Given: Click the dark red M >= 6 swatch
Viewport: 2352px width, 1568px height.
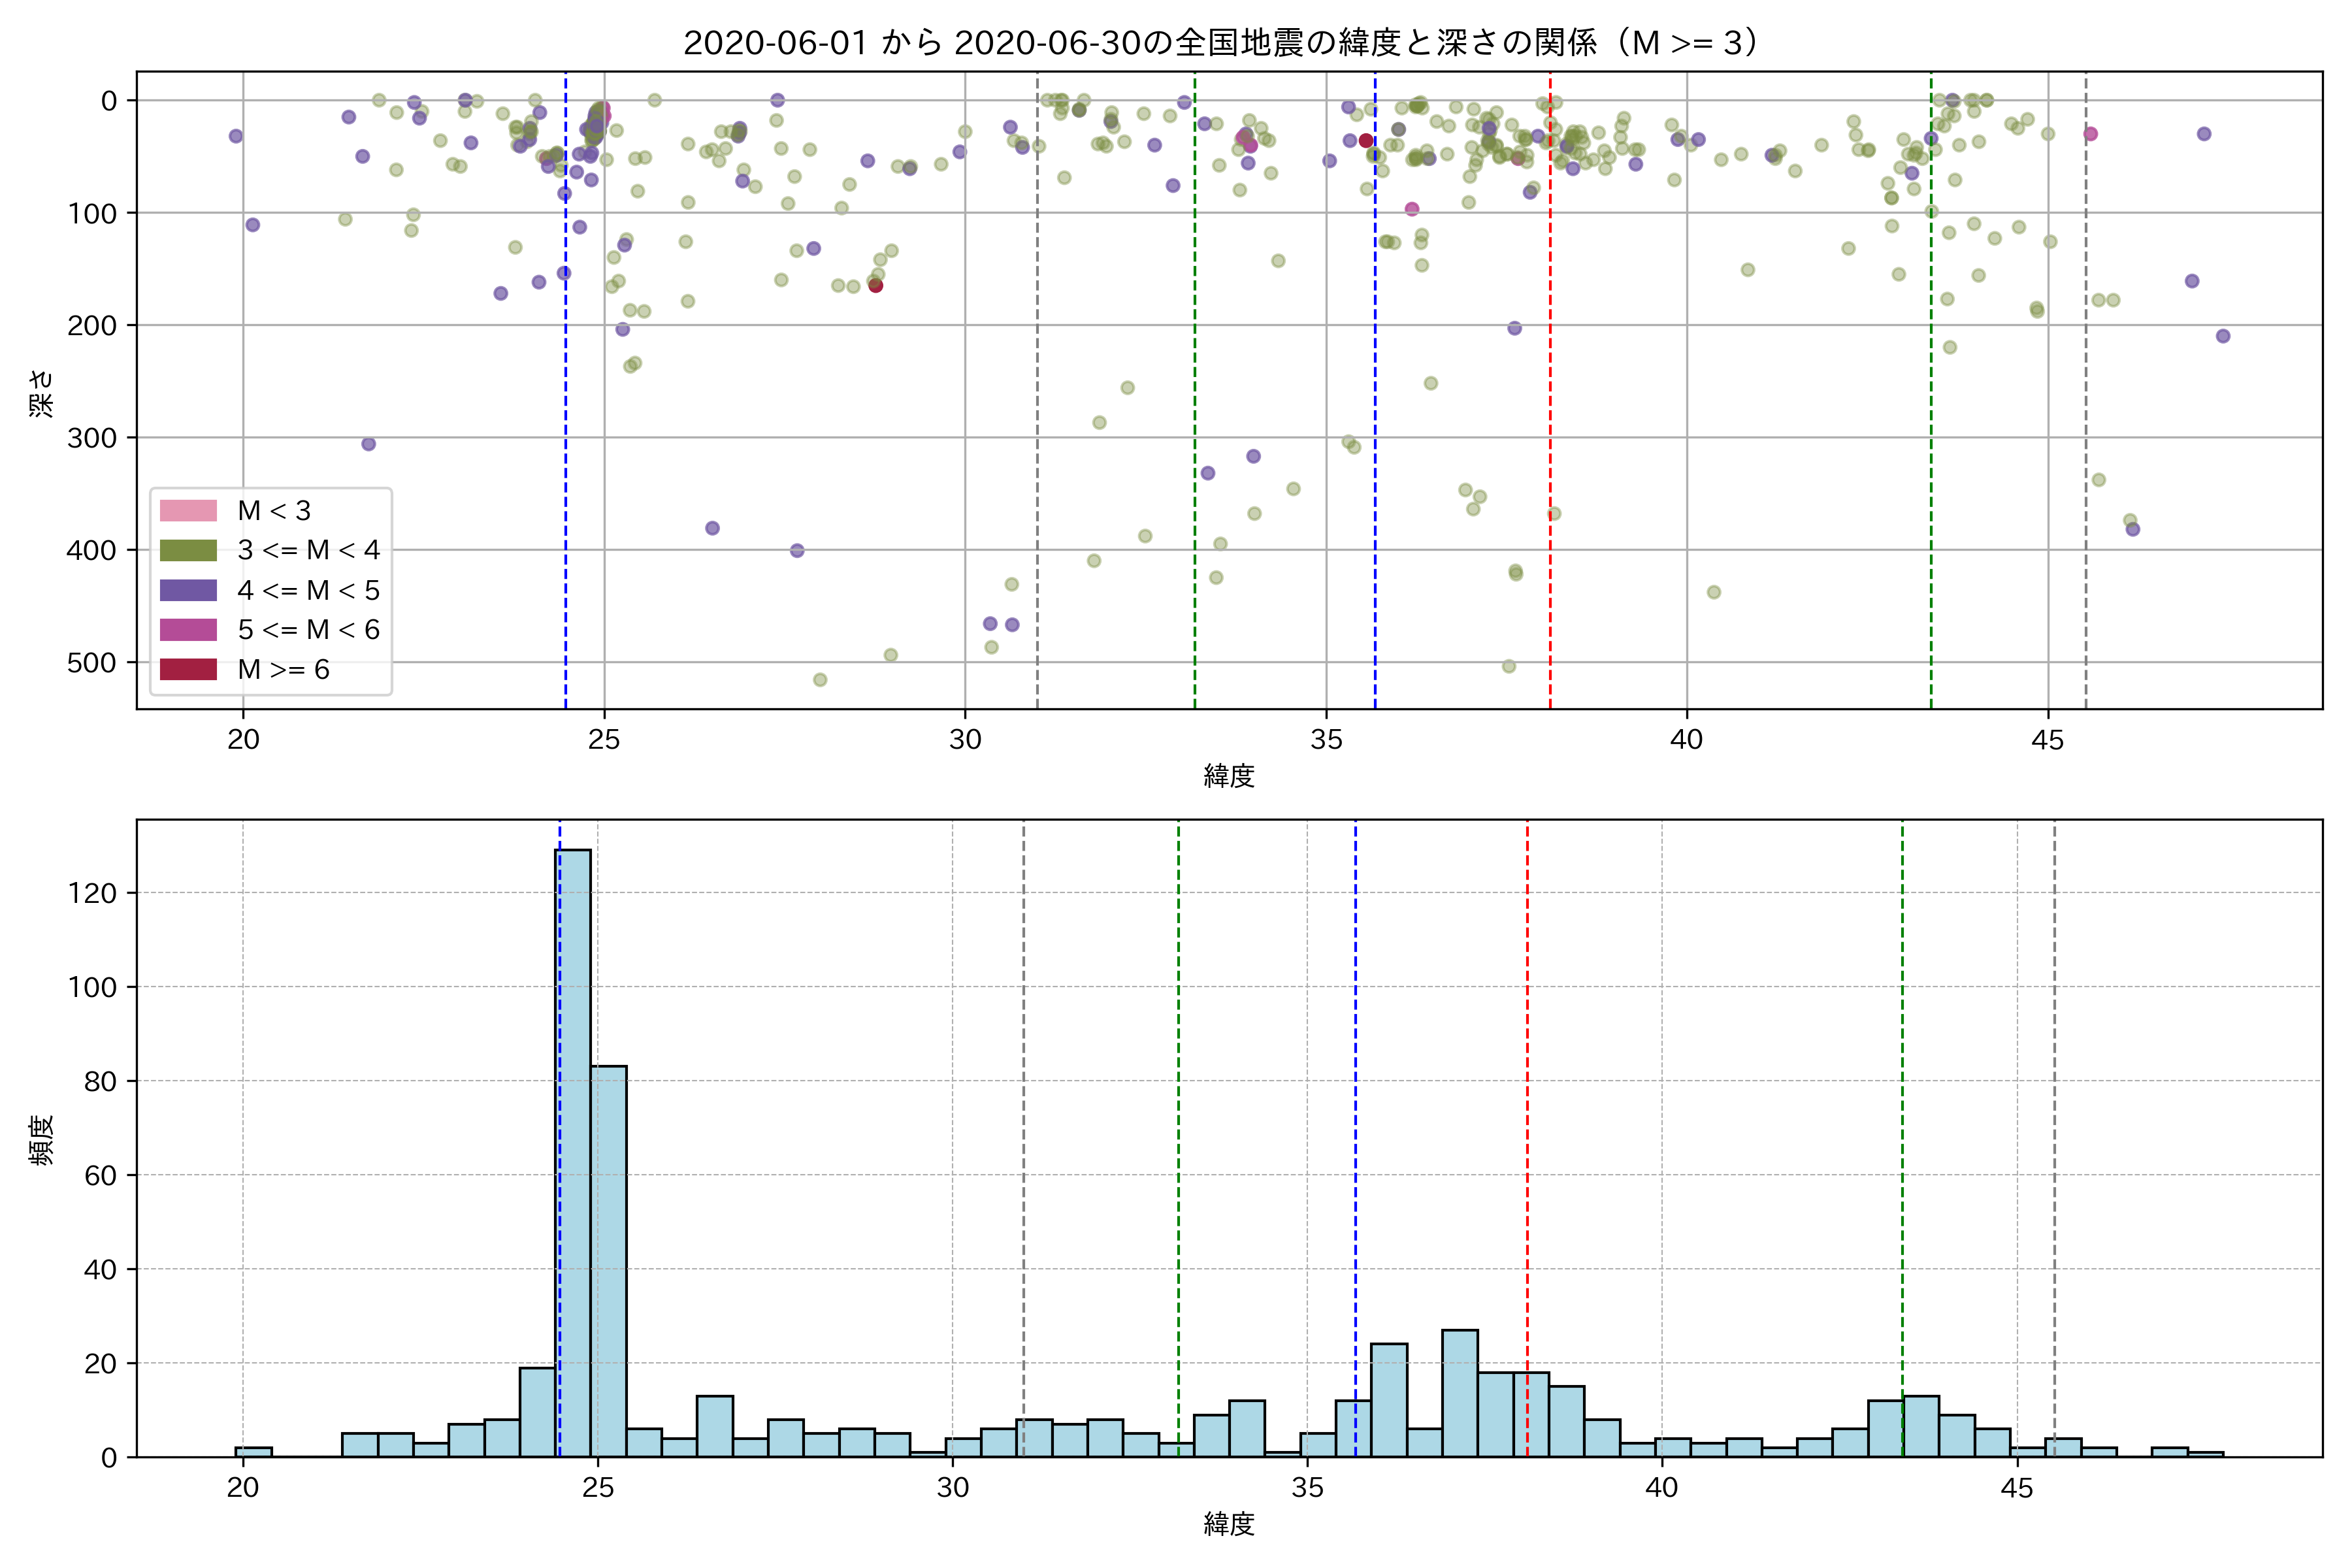Looking at the screenshot, I should [x=188, y=669].
